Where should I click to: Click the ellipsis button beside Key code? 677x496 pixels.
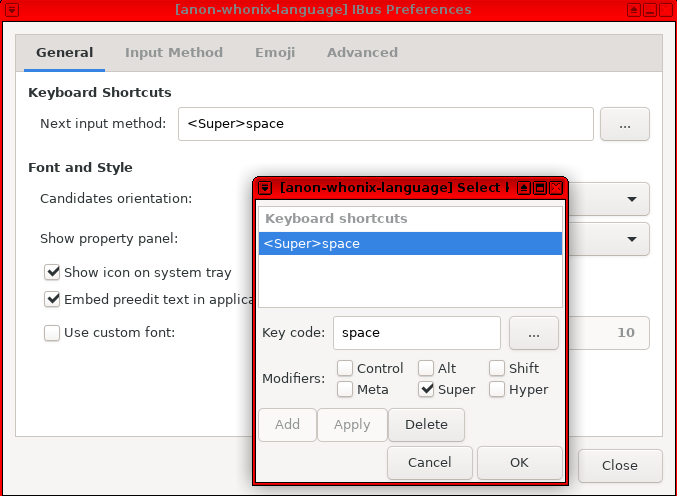tap(534, 332)
